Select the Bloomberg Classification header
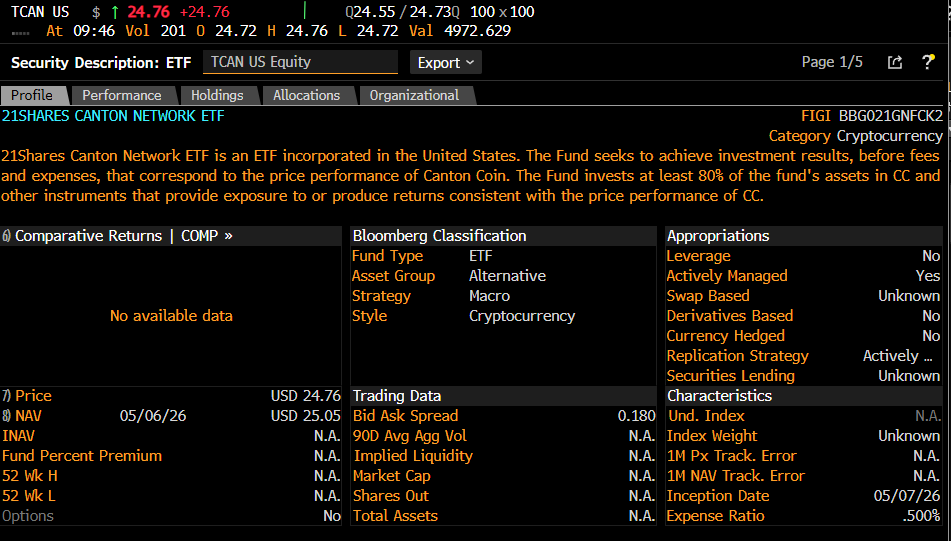 pos(440,236)
